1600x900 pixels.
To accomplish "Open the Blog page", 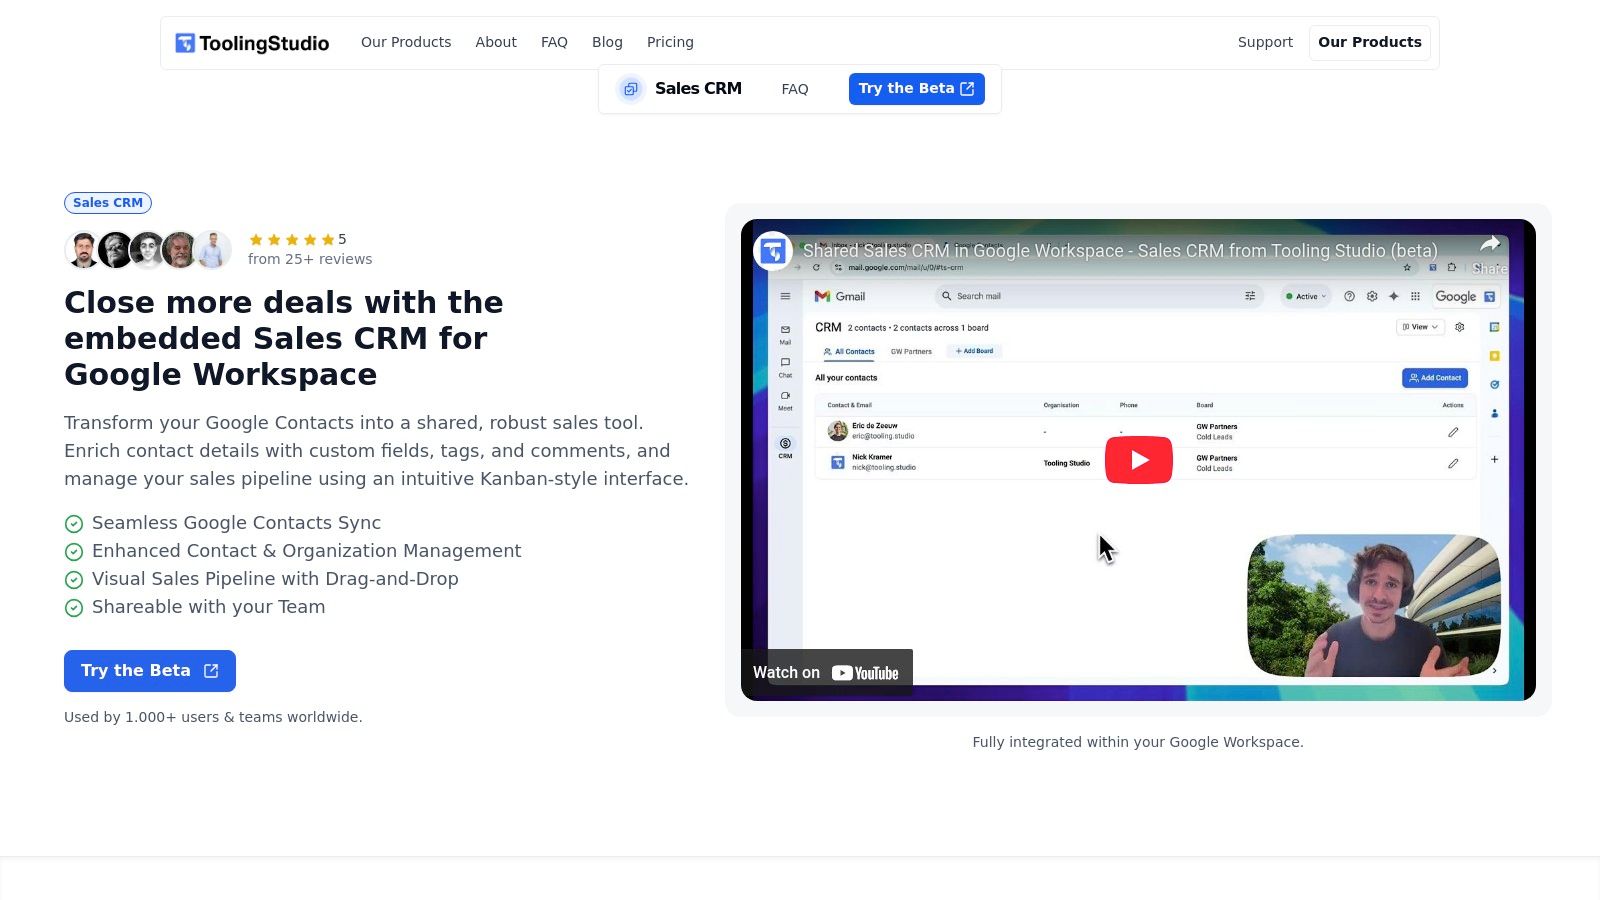I will point(607,42).
